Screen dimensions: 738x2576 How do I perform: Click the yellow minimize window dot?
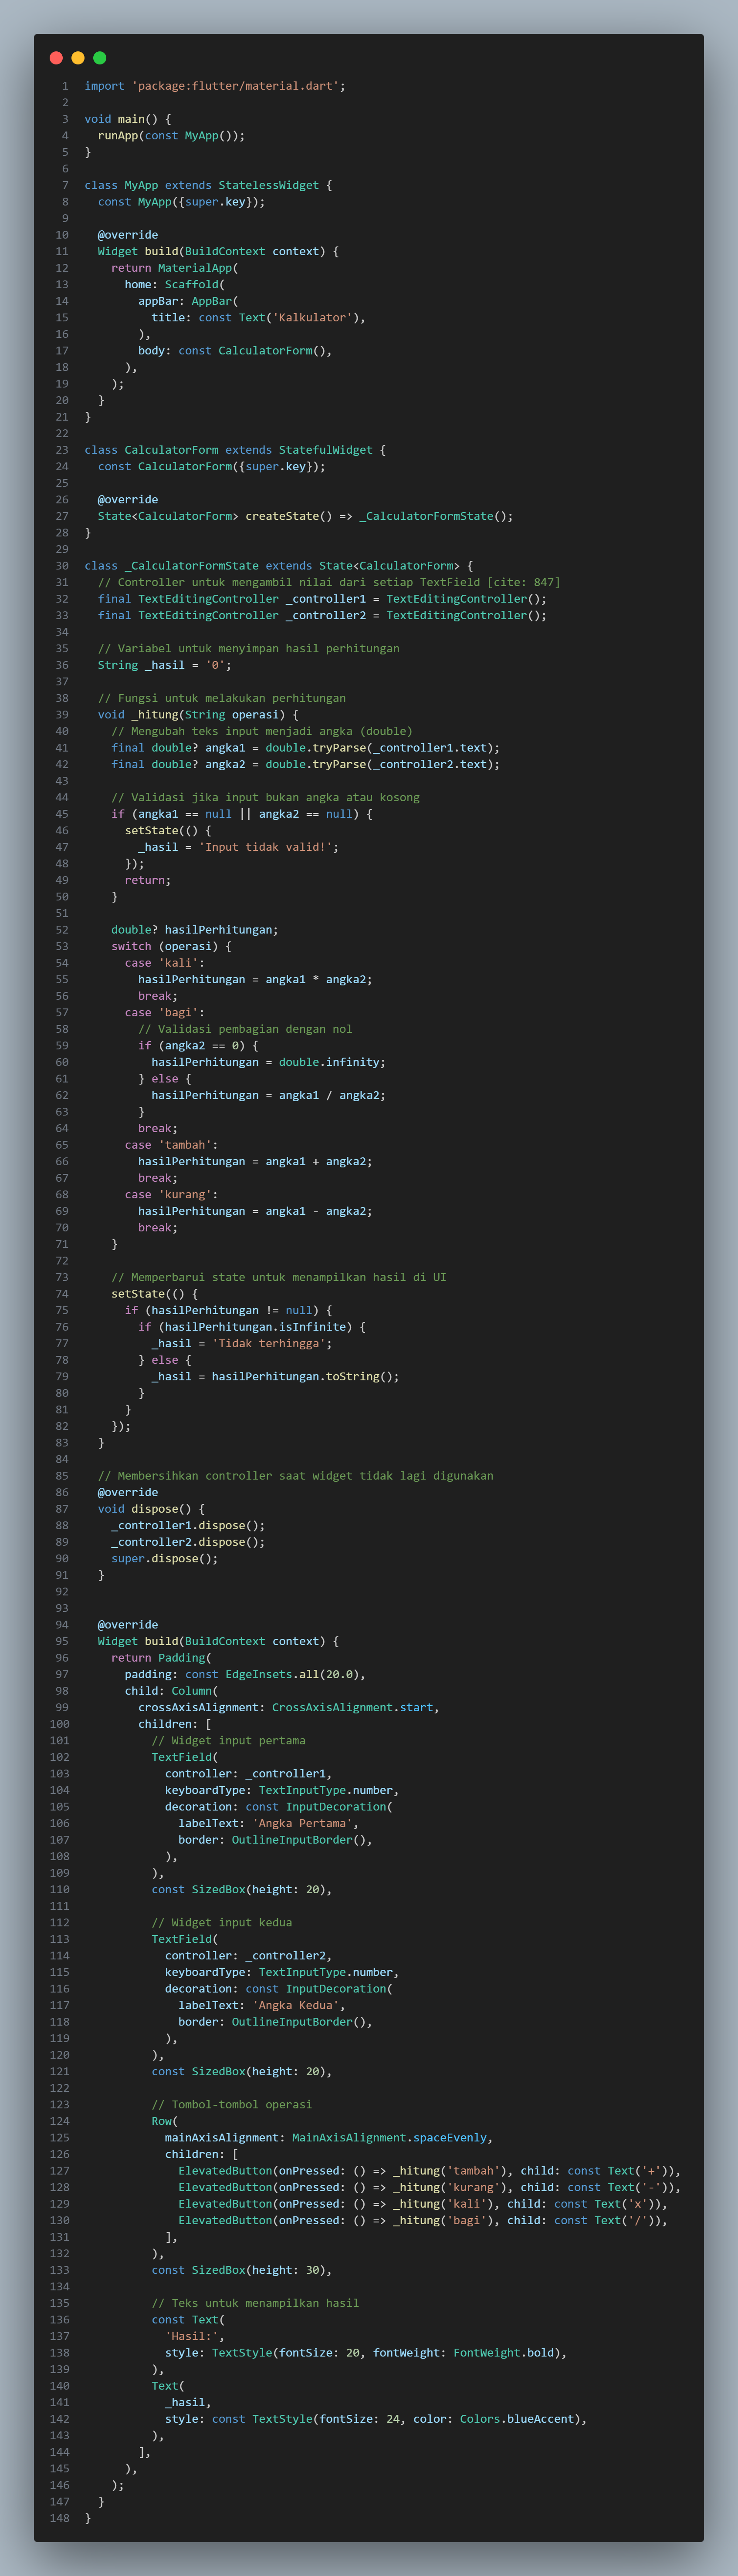tap(78, 58)
